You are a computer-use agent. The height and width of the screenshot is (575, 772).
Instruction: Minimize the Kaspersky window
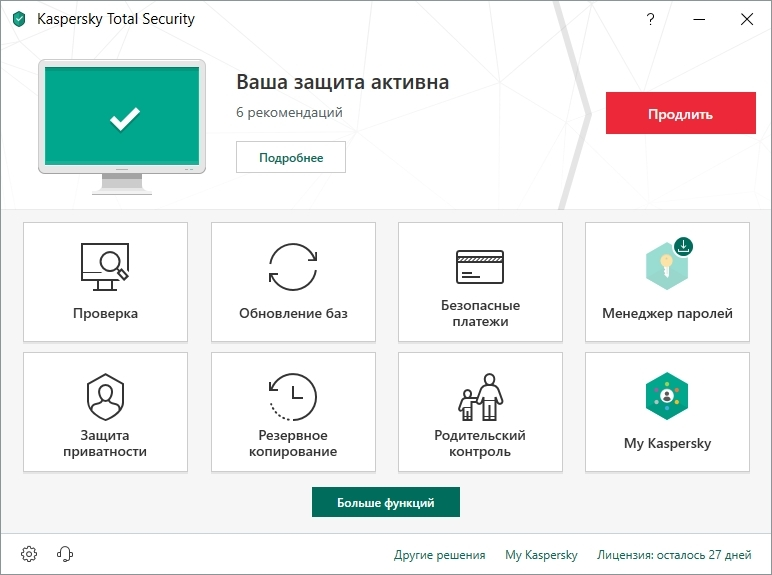click(x=699, y=19)
